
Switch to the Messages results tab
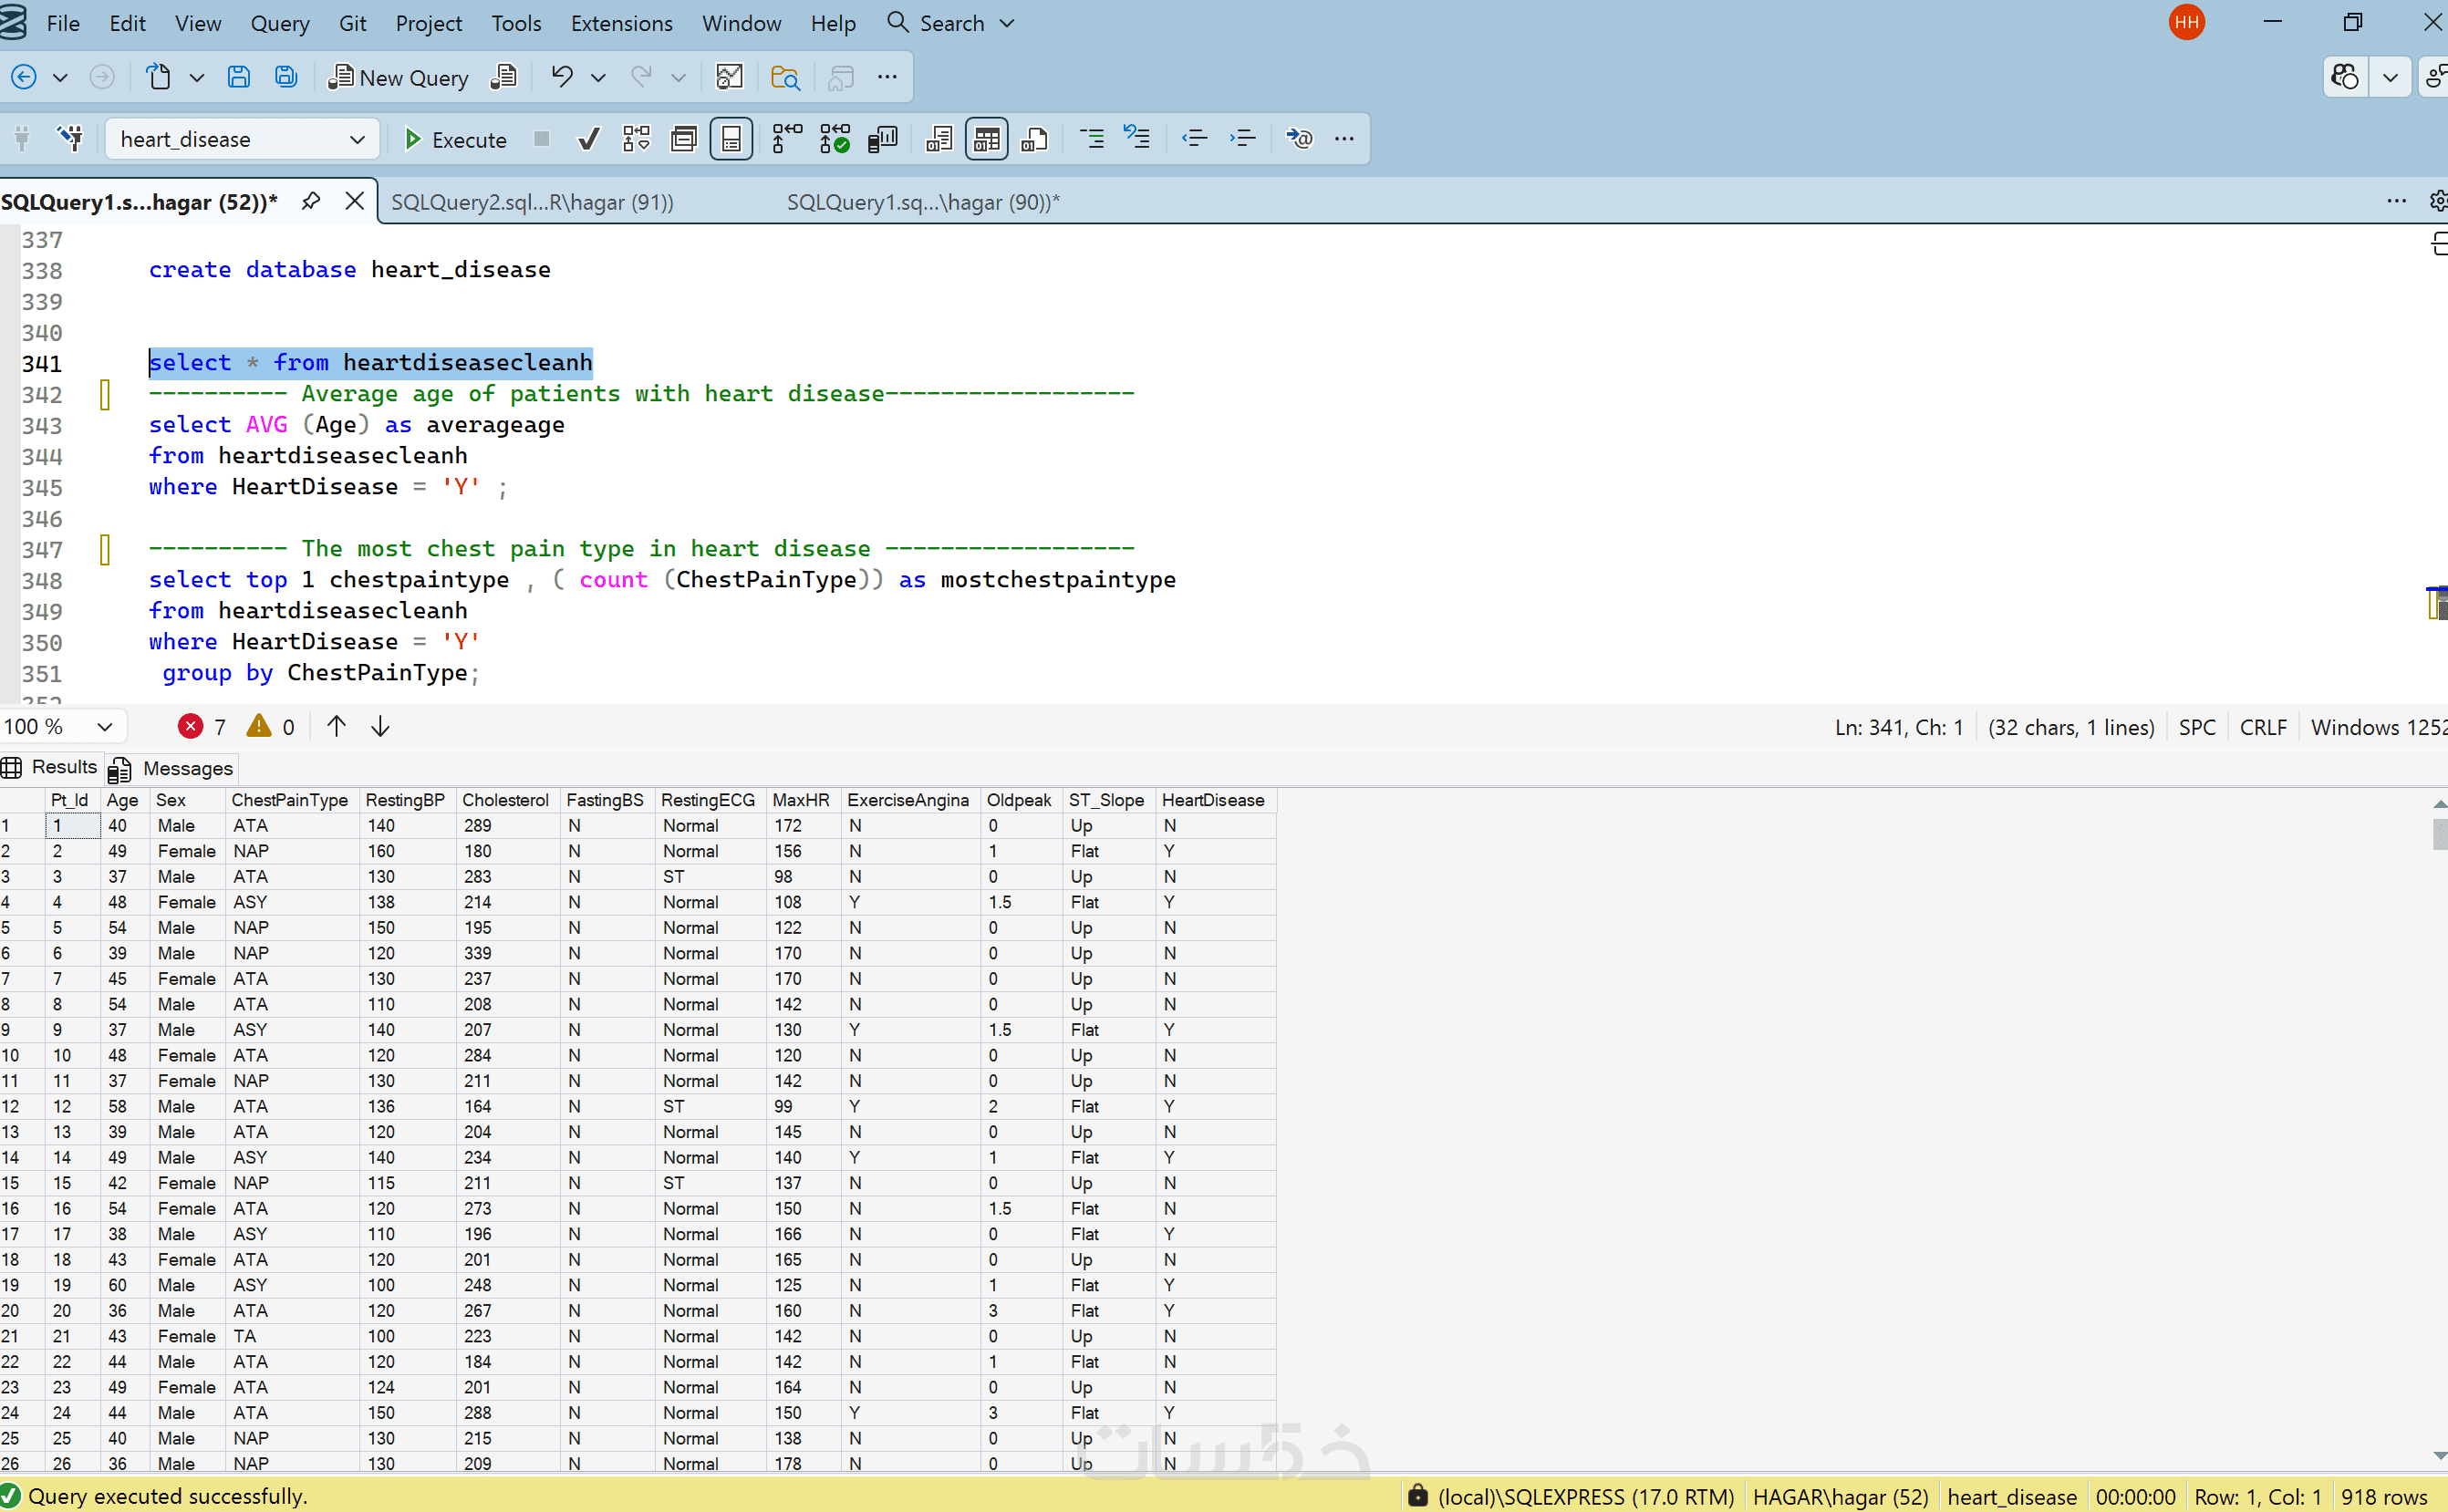click(x=172, y=768)
